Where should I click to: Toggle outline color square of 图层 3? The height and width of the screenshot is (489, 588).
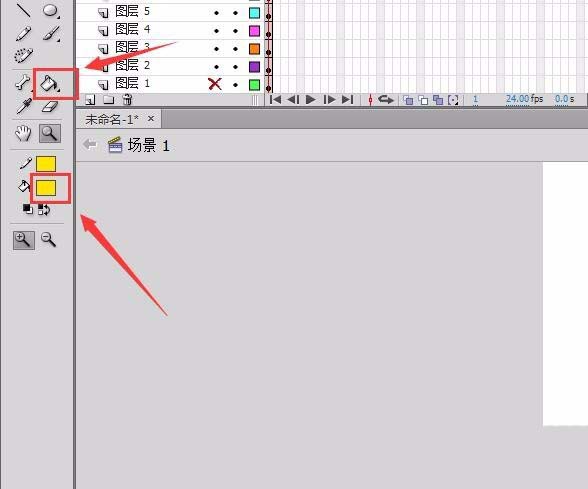(255, 49)
